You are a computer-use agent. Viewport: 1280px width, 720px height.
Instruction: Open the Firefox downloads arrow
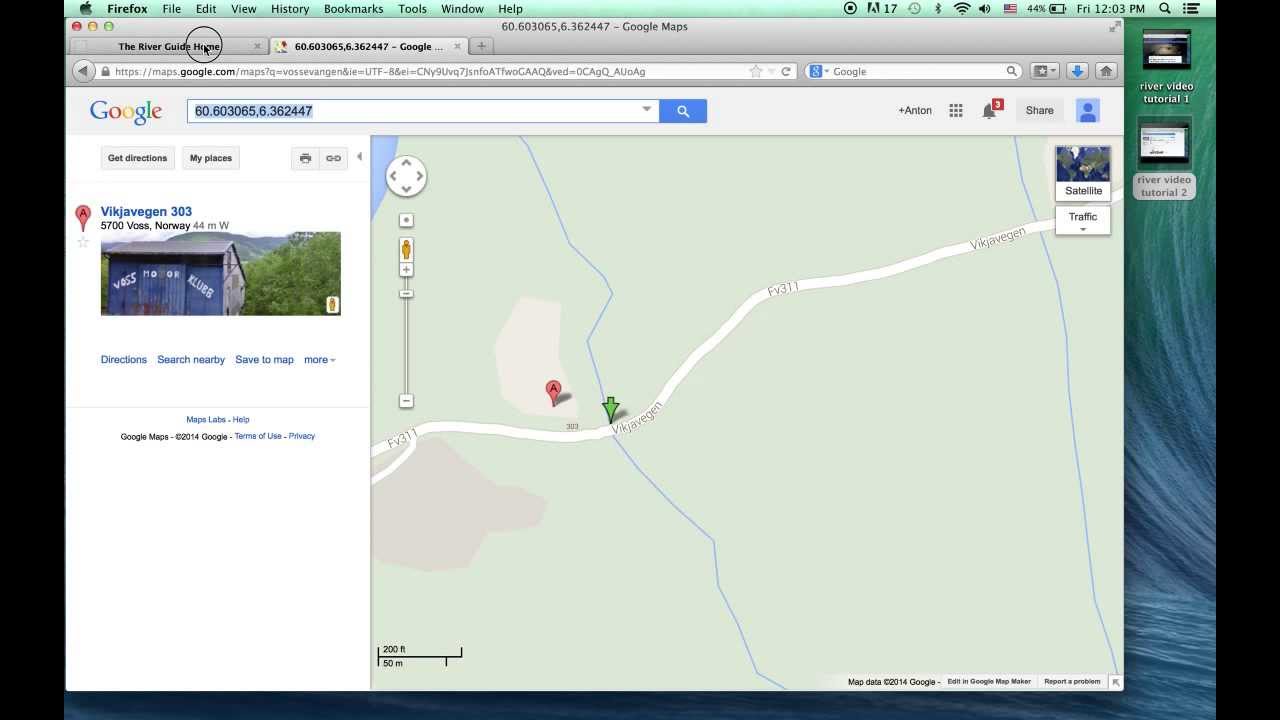click(1077, 71)
